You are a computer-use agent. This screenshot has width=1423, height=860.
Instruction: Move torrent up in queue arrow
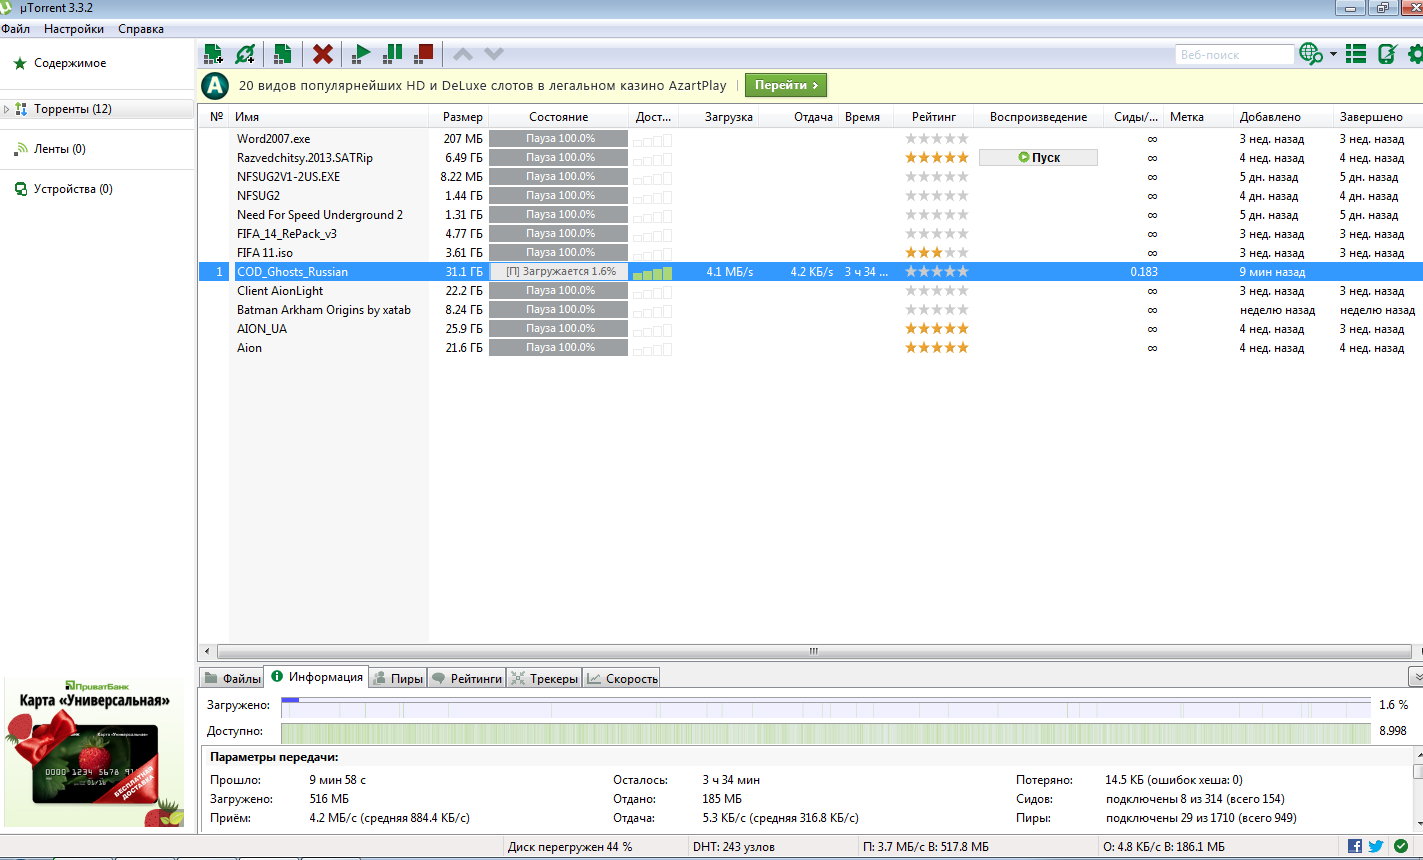point(463,54)
